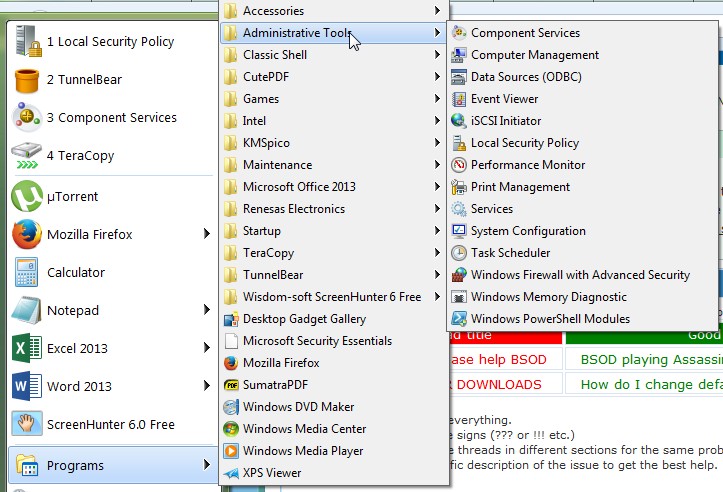
Task: Open the red DOWNLOADS thread link
Action: click(497, 384)
